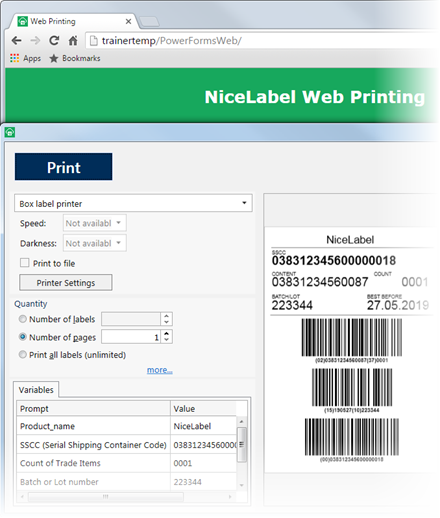Go to browser home page icon

tap(73, 41)
